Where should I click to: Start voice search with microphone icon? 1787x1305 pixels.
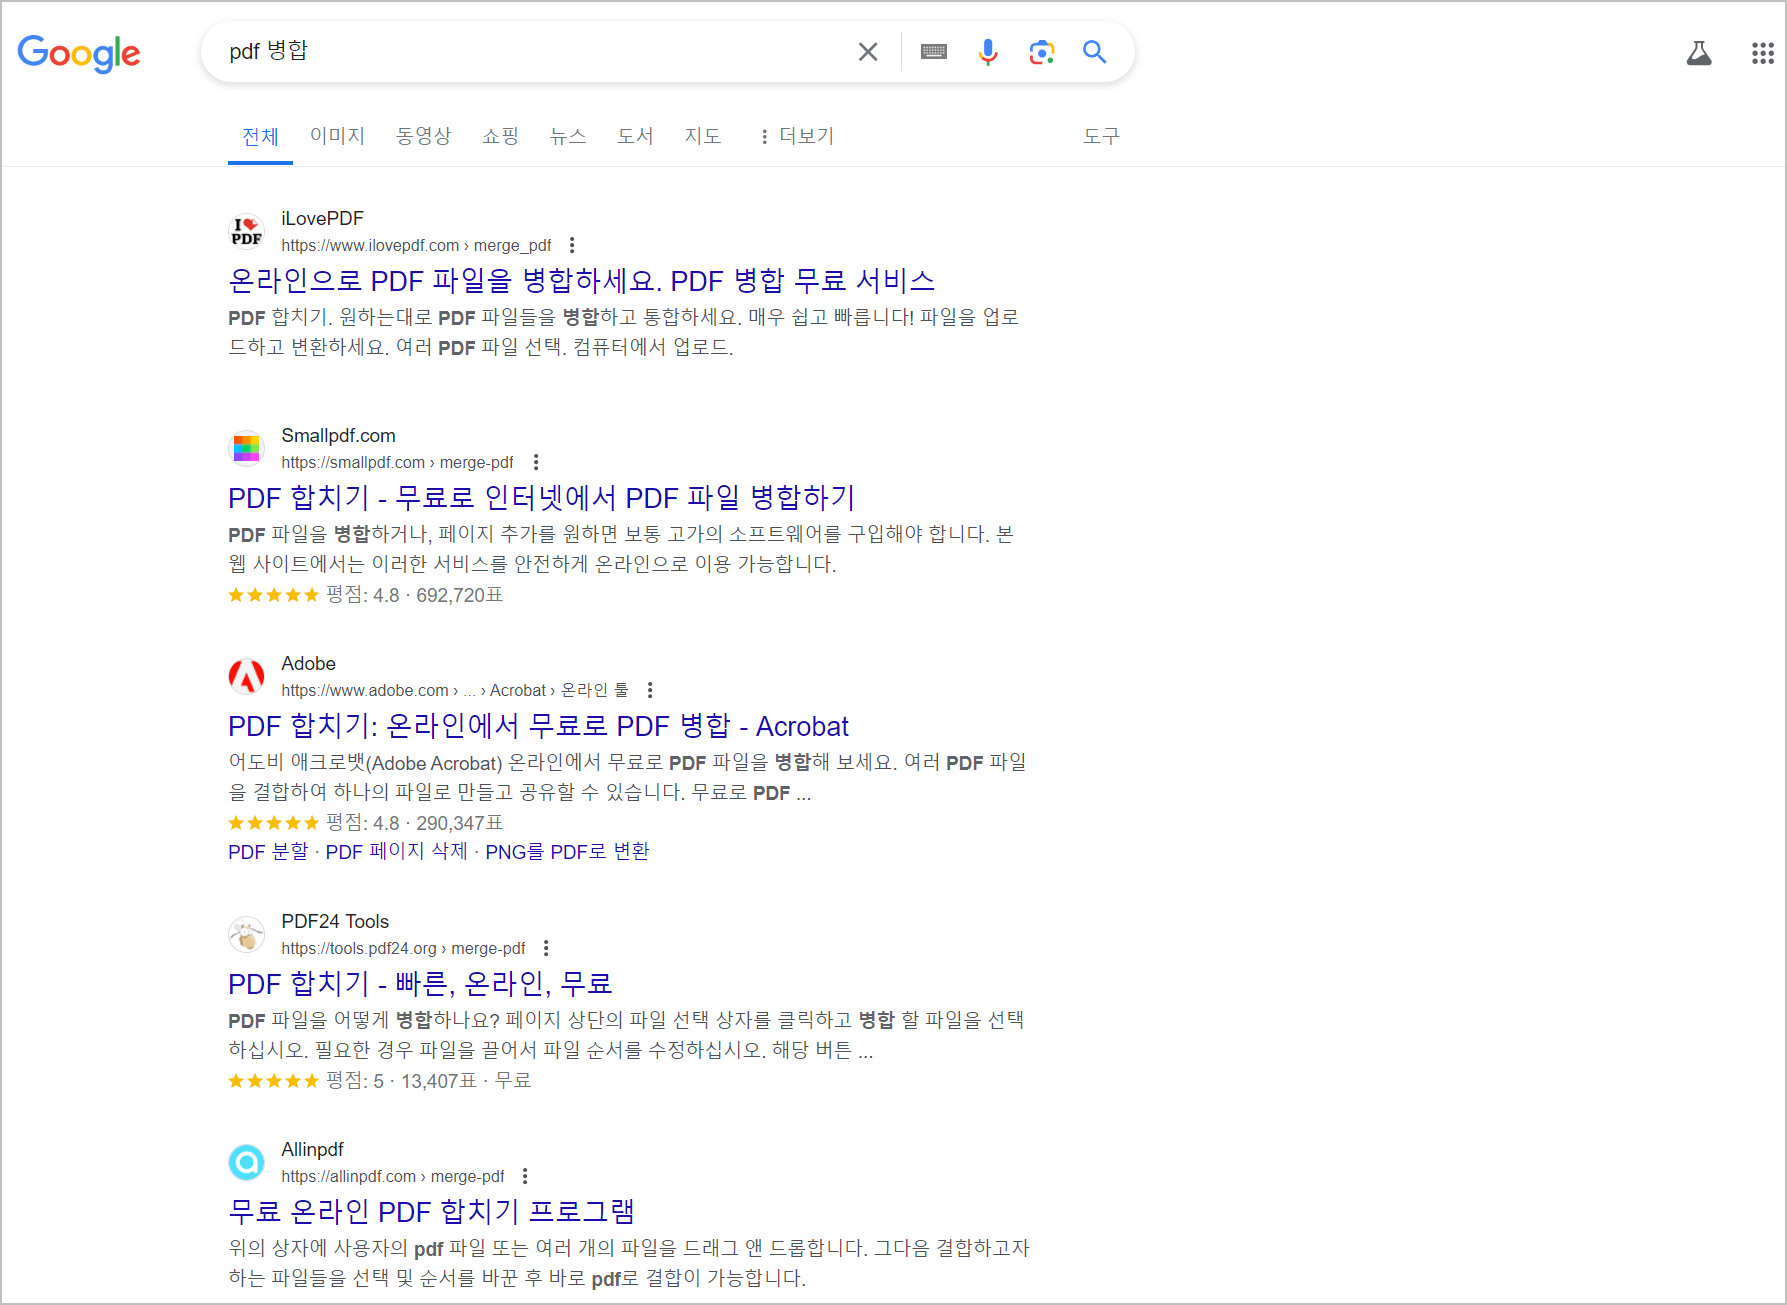988,52
